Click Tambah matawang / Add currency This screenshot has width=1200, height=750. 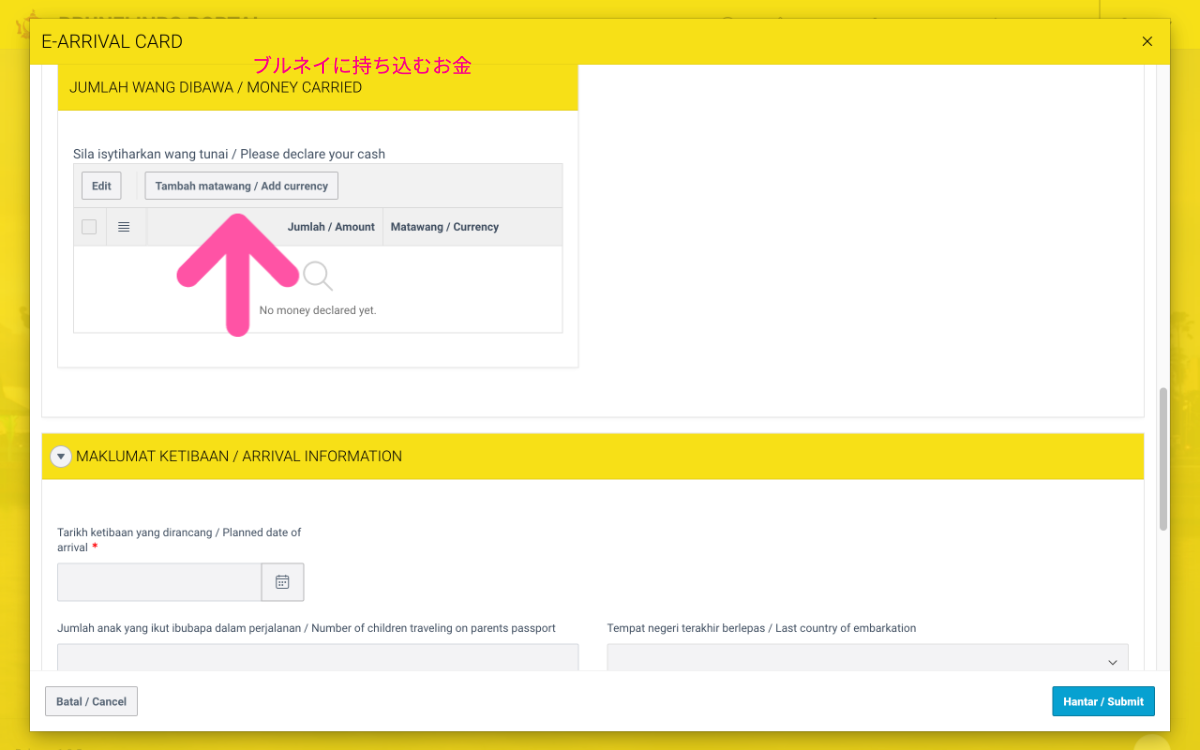coord(241,185)
